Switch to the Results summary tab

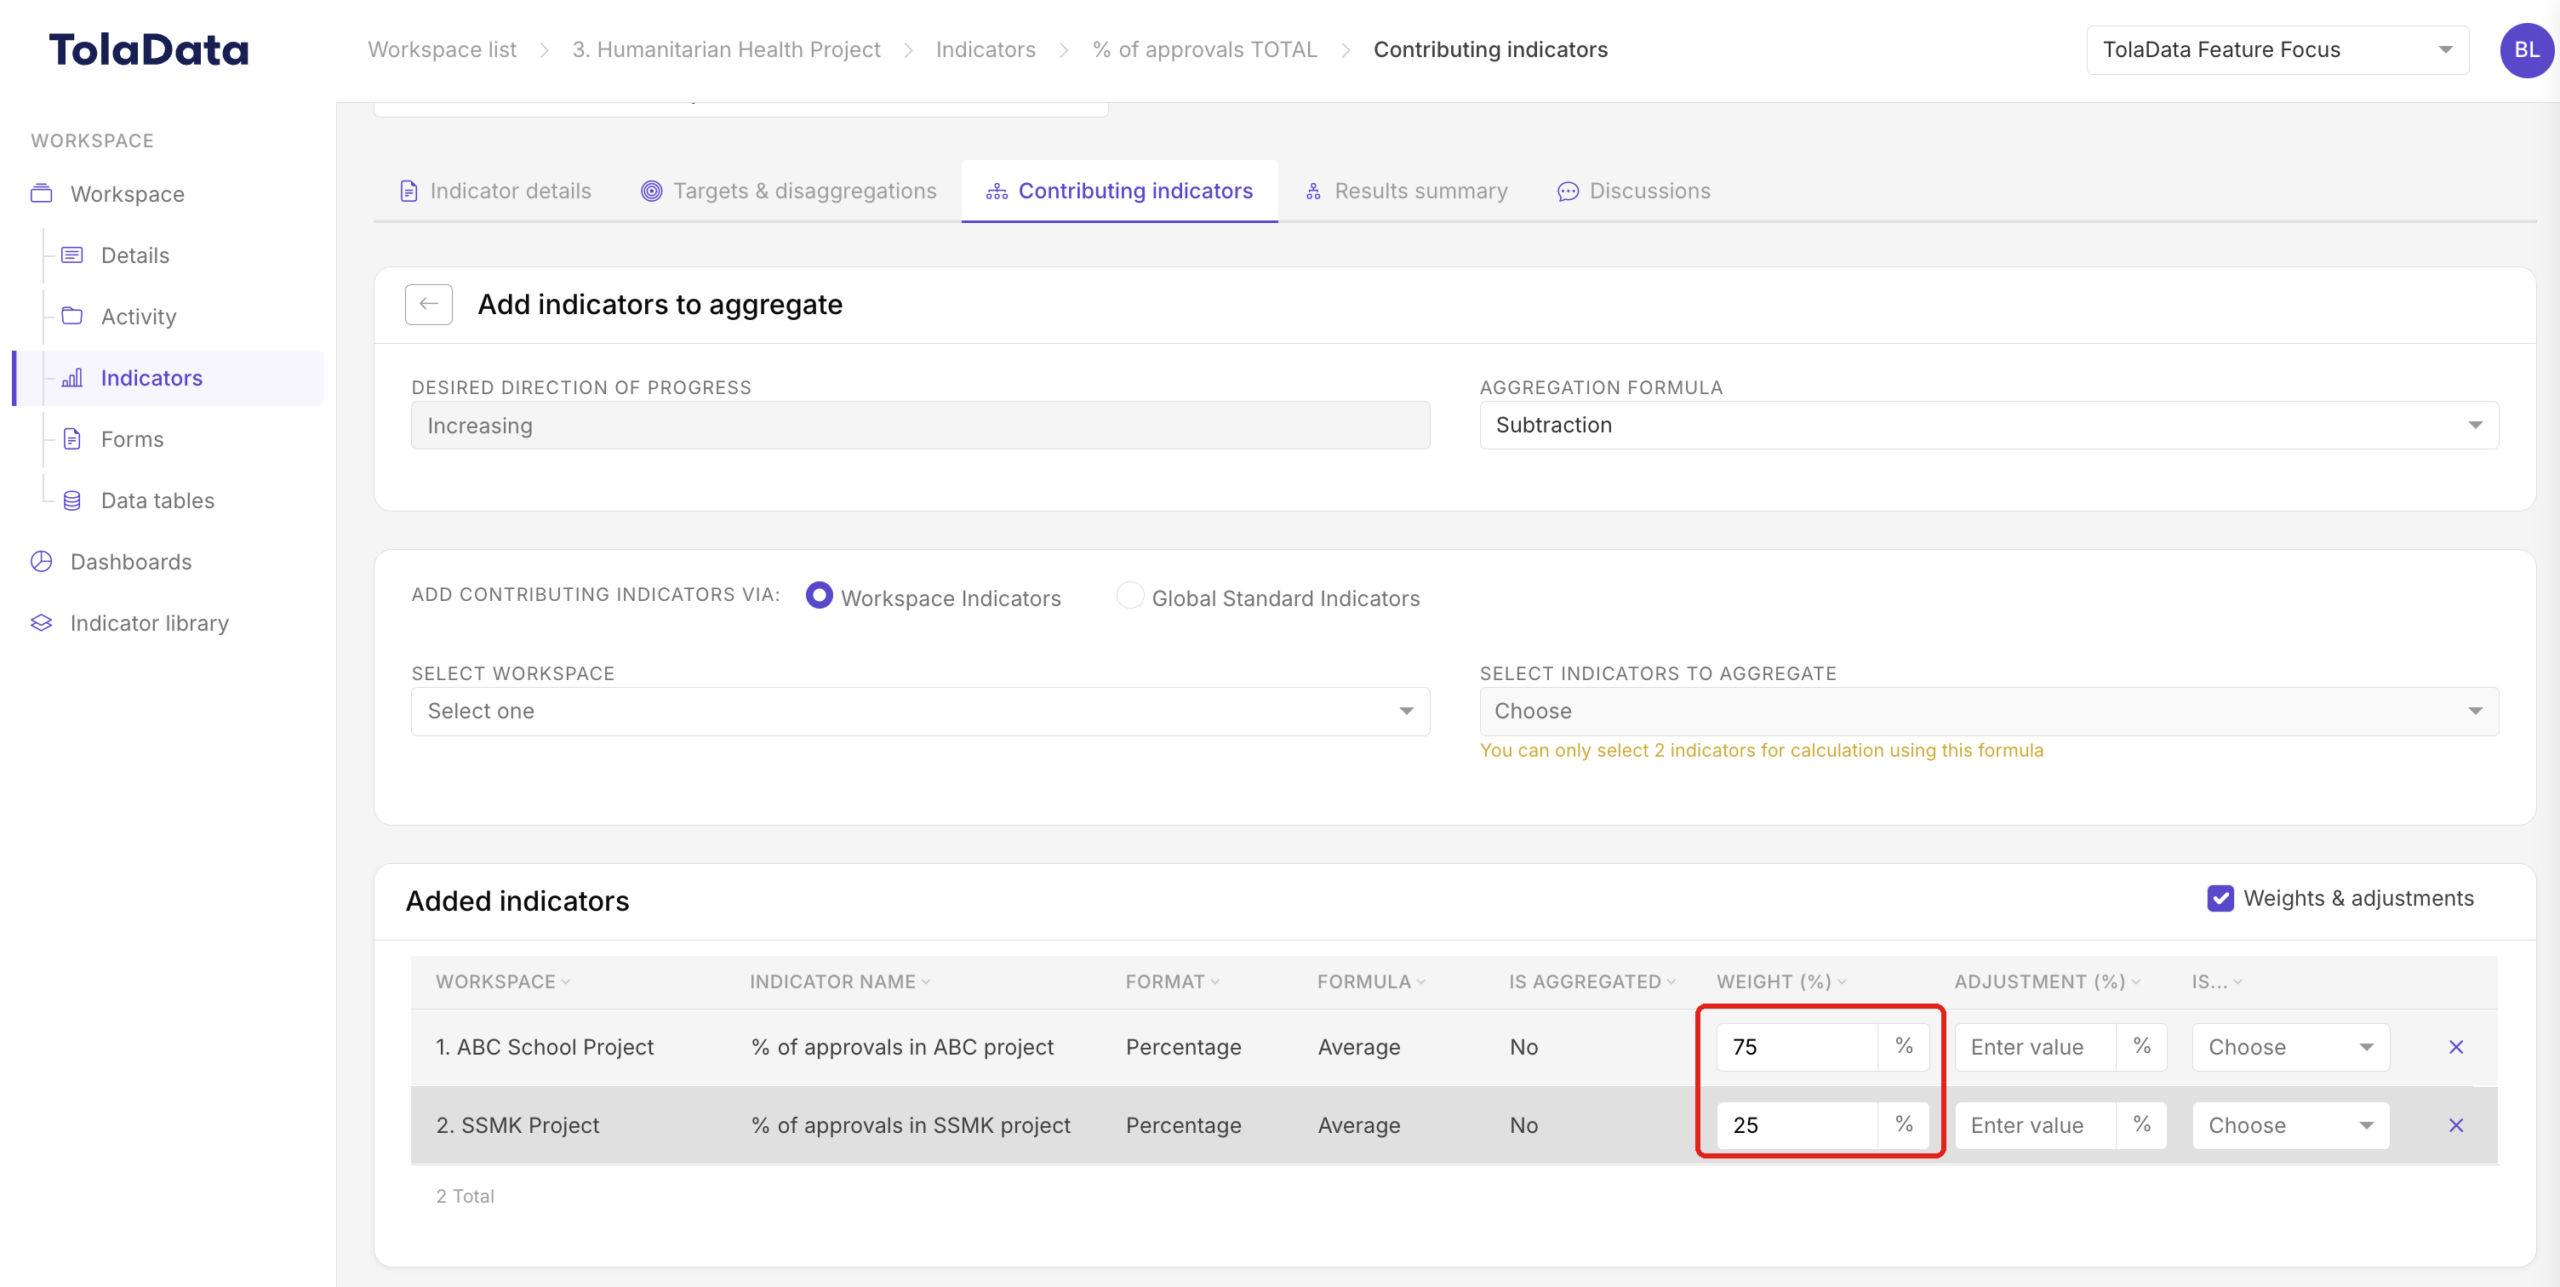click(x=1406, y=191)
